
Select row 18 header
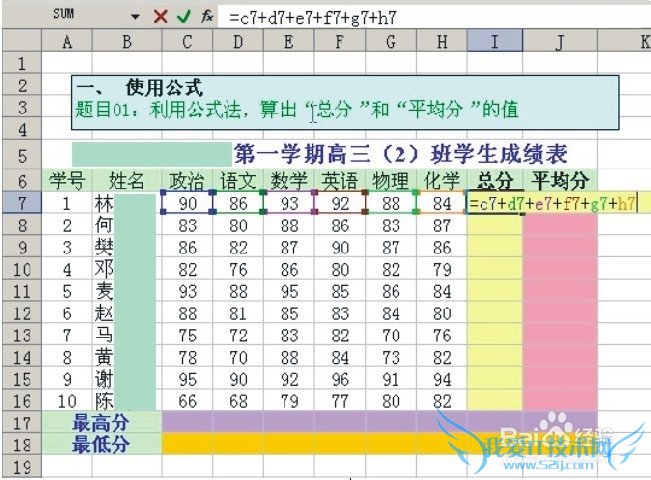tap(22, 445)
